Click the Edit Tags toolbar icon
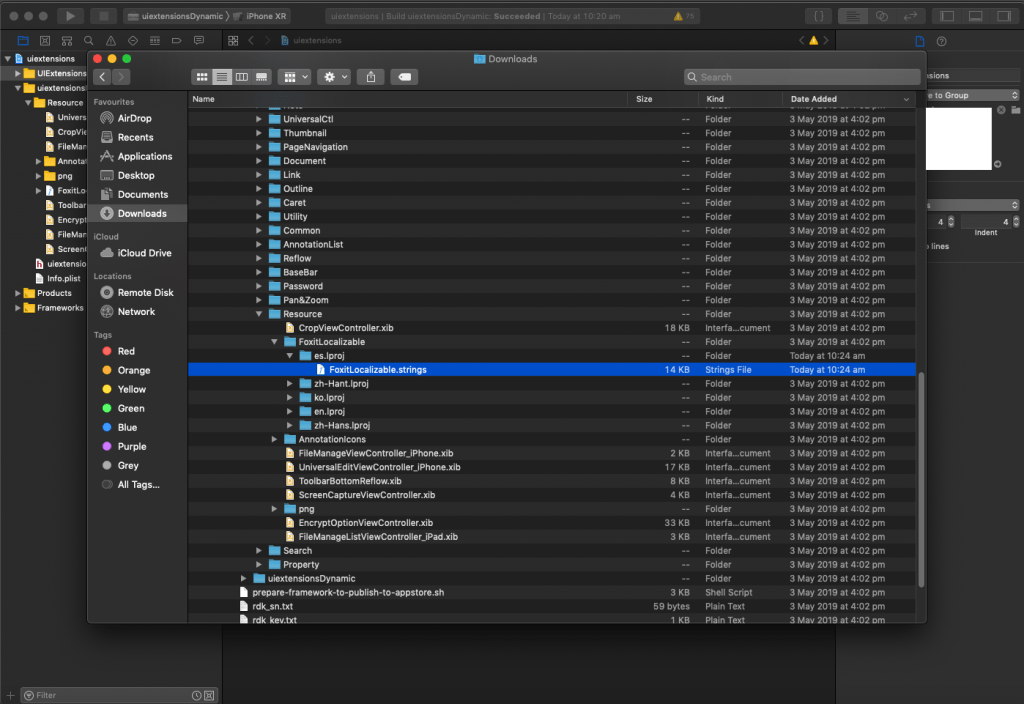The height and width of the screenshot is (704, 1024). 405,77
